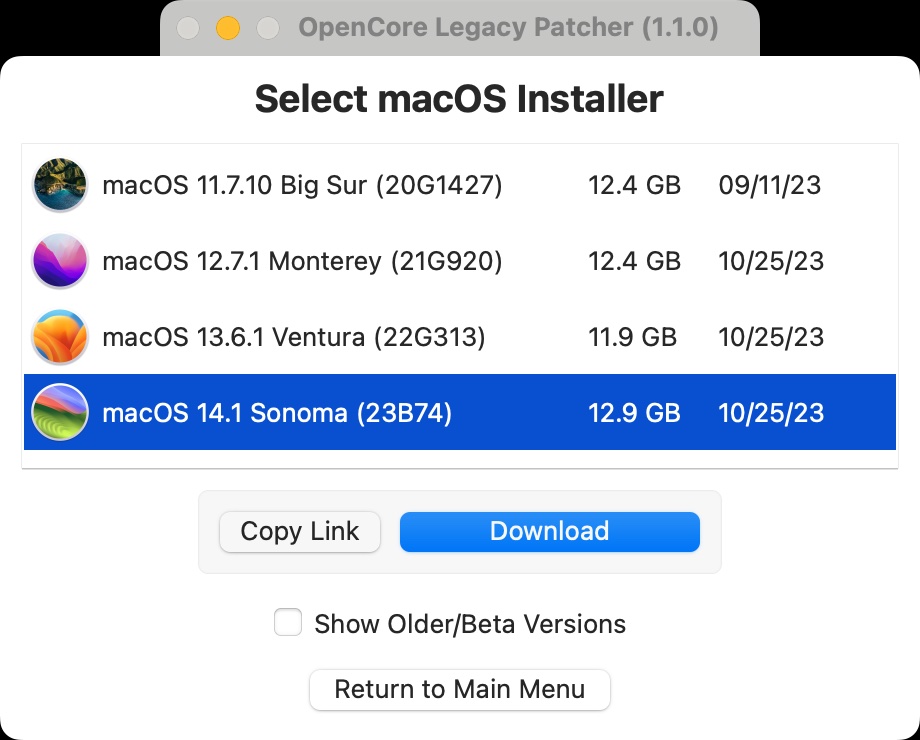920x740 pixels.
Task: Click the Ventura installer icon
Action: 60,337
